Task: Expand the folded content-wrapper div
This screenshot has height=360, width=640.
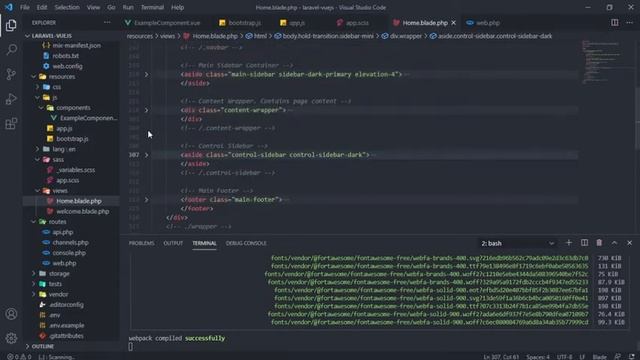Action: (147, 110)
